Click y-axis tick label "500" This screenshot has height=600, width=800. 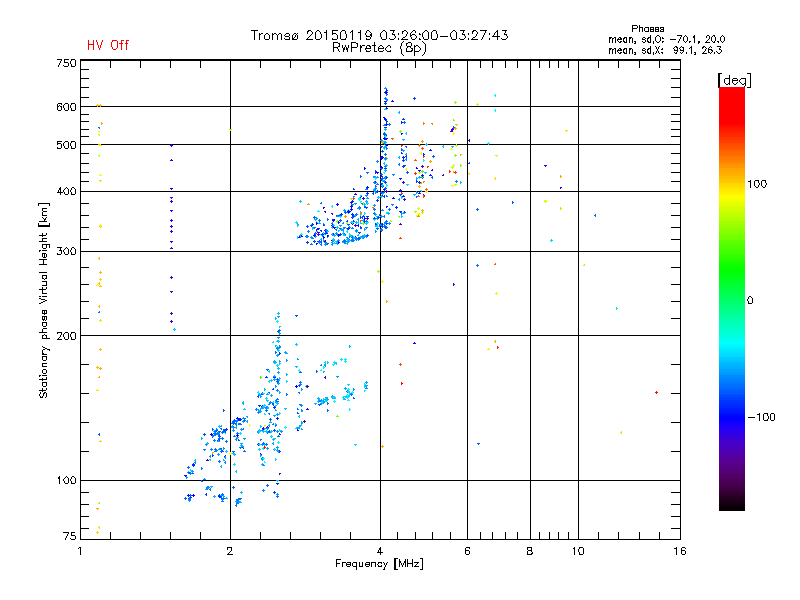pos(66,145)
